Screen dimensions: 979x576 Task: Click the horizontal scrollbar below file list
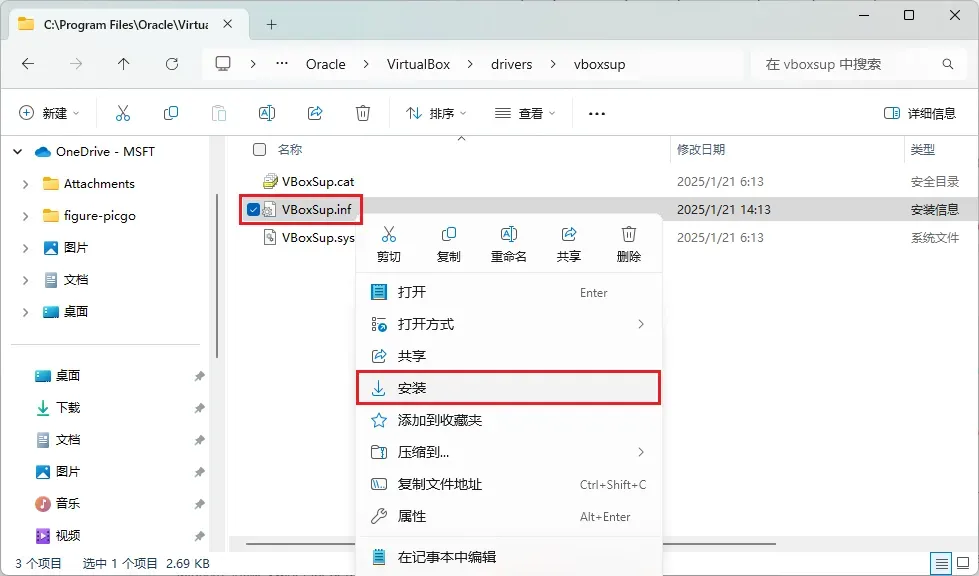[300, 545]
